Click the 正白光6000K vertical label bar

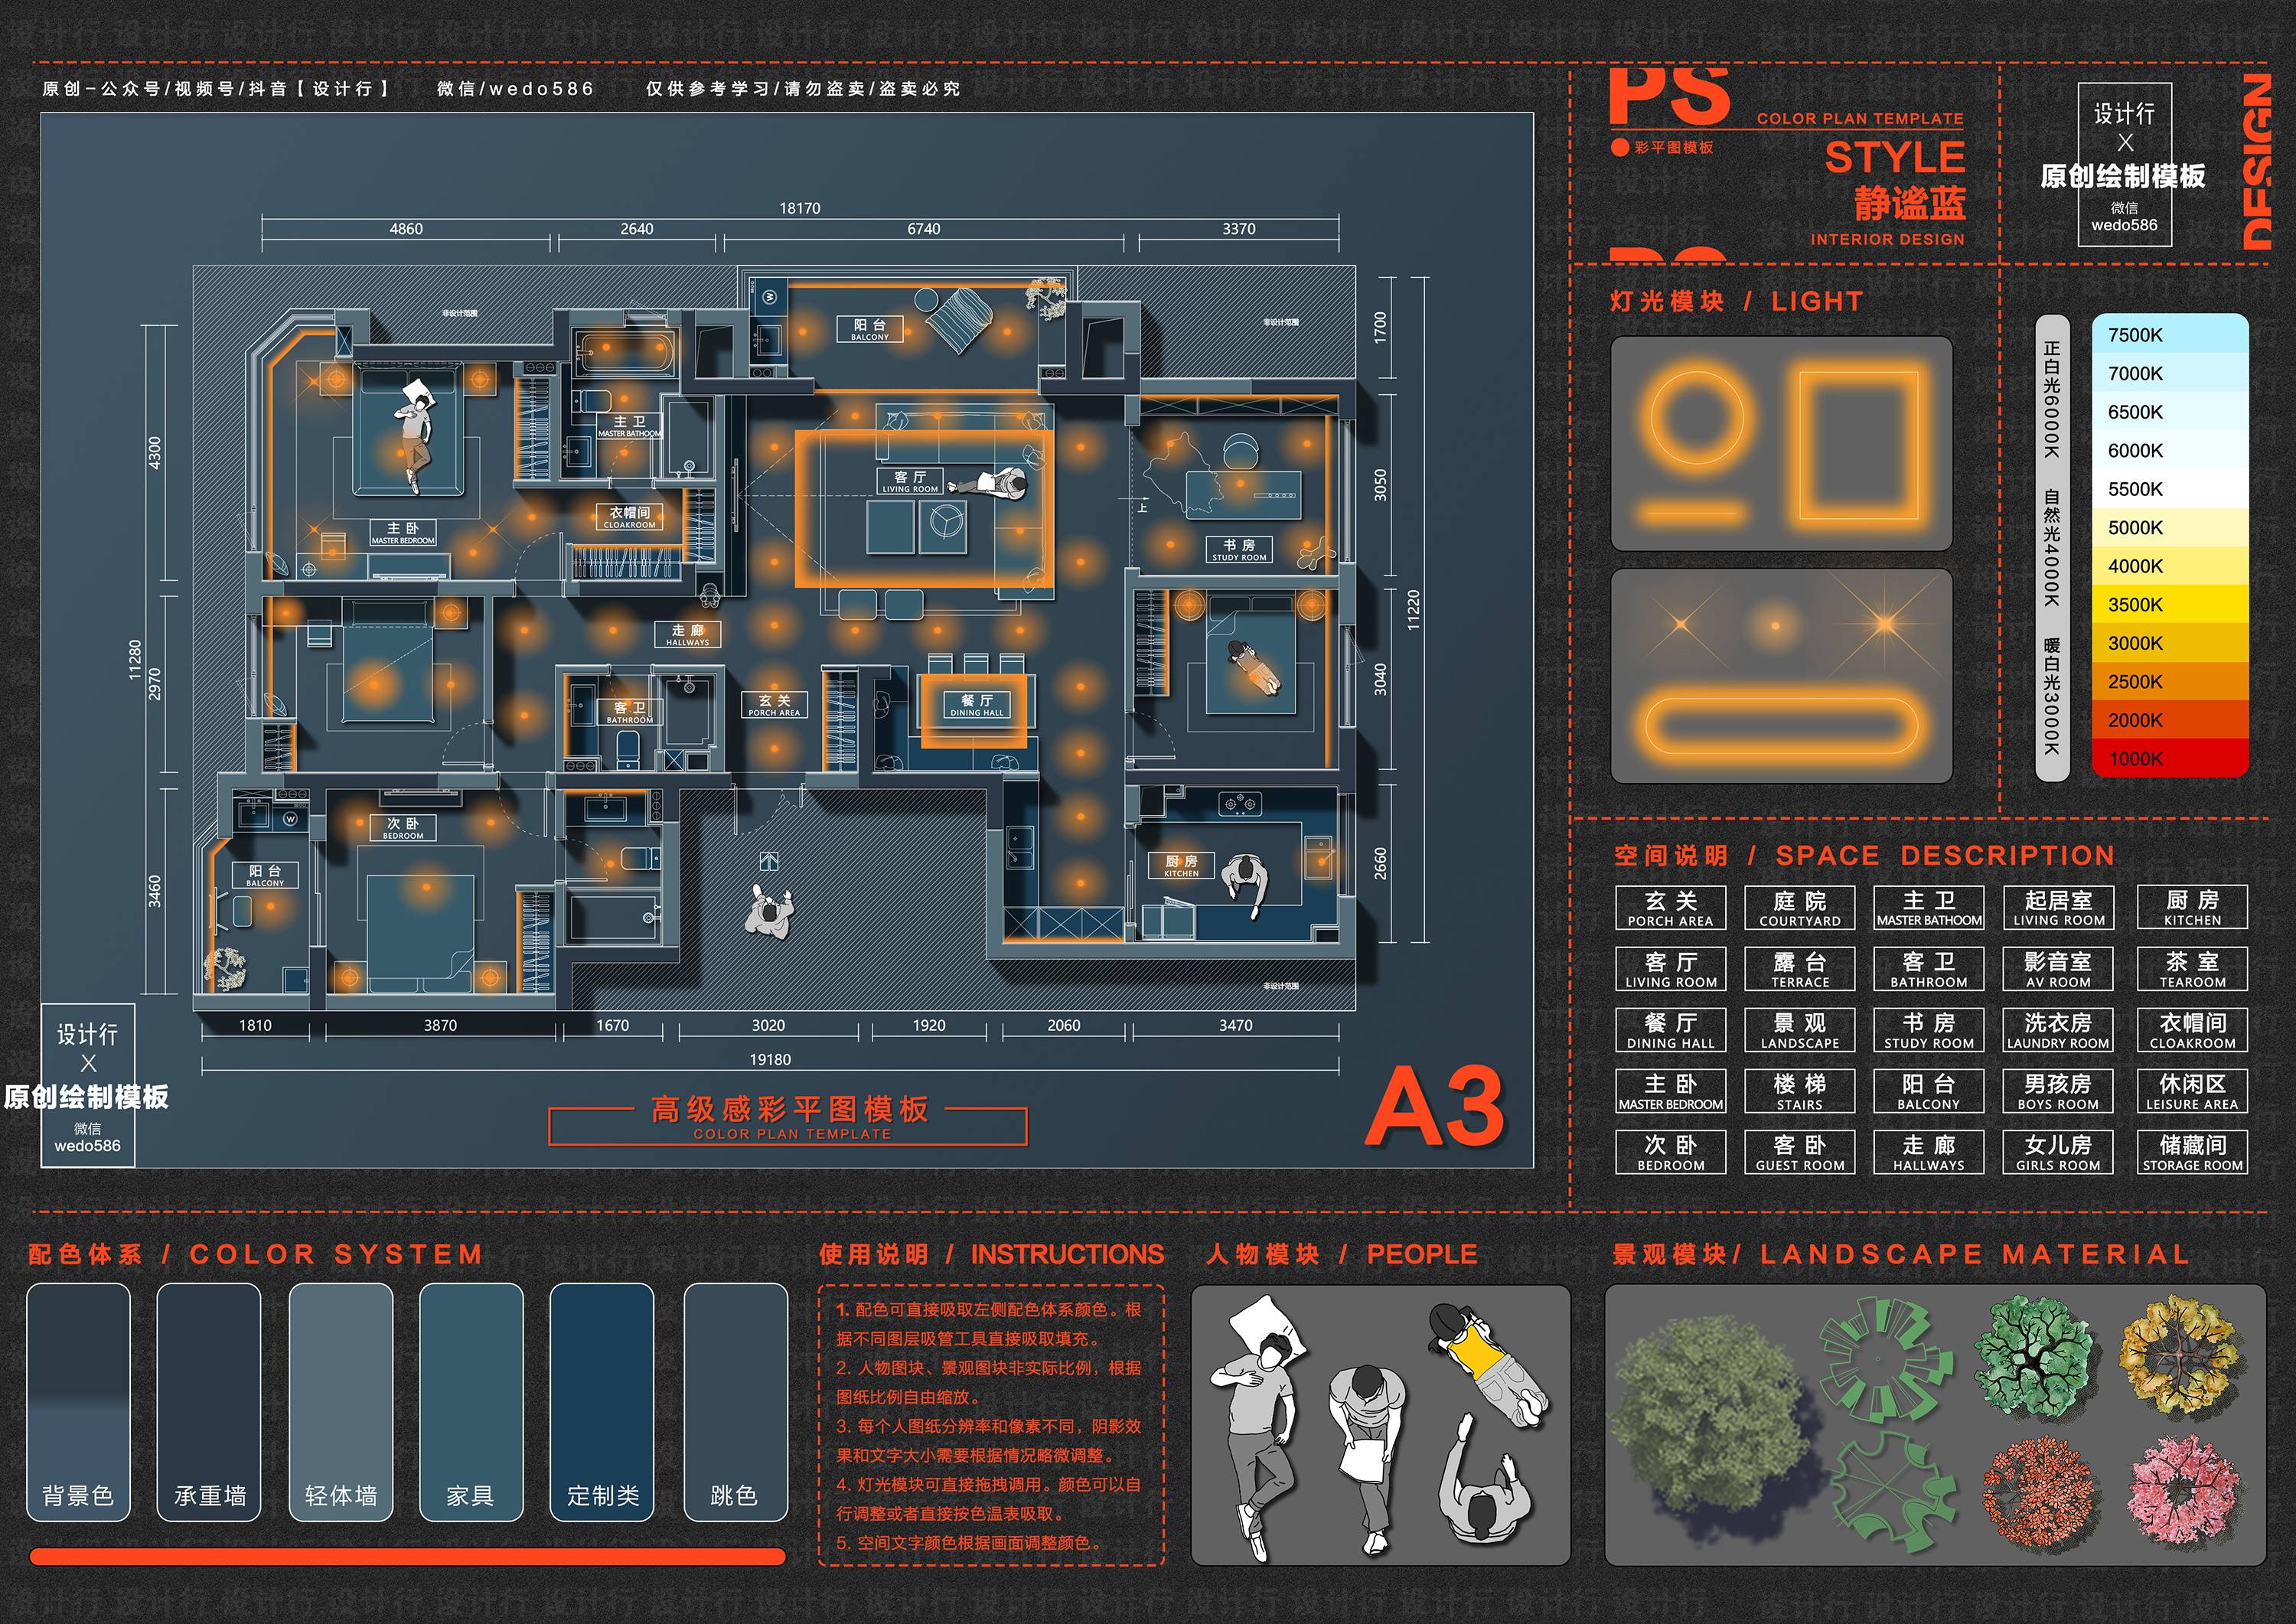click(2052, 548)
